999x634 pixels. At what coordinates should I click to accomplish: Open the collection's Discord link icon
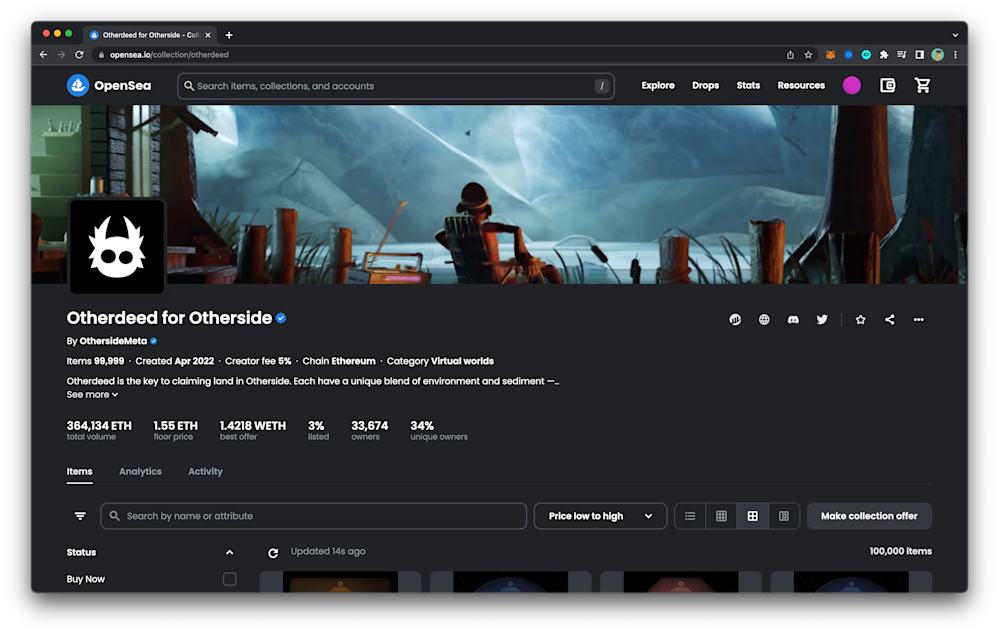[x=793, y=320]
